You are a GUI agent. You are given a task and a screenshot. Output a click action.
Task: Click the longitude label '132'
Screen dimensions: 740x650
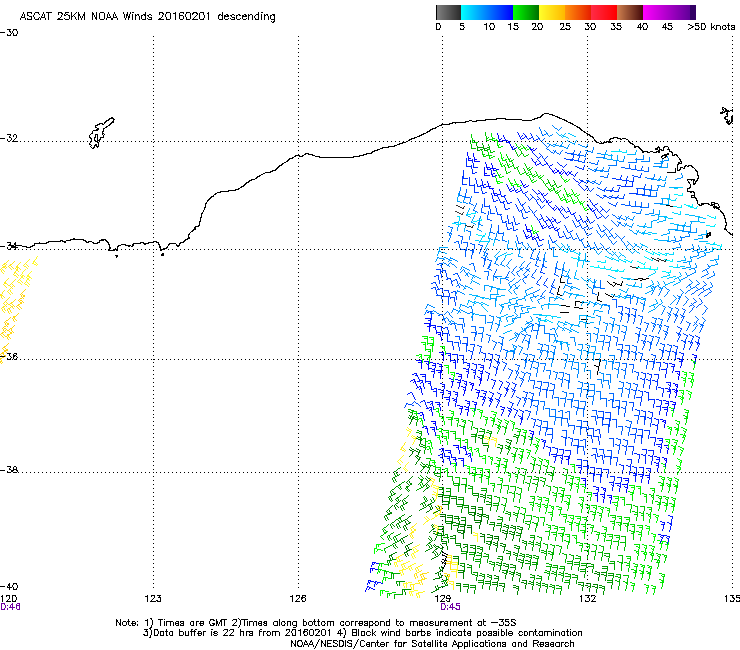click(588, 599)
